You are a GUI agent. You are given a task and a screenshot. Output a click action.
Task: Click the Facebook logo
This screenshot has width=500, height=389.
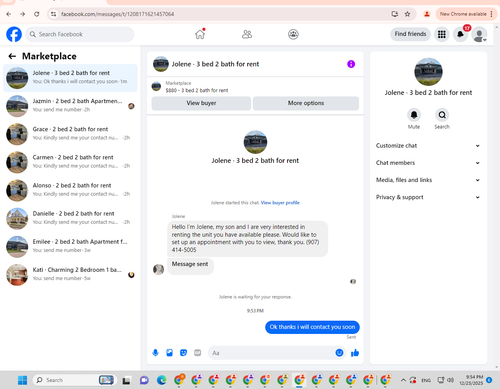tap(14, 34)
